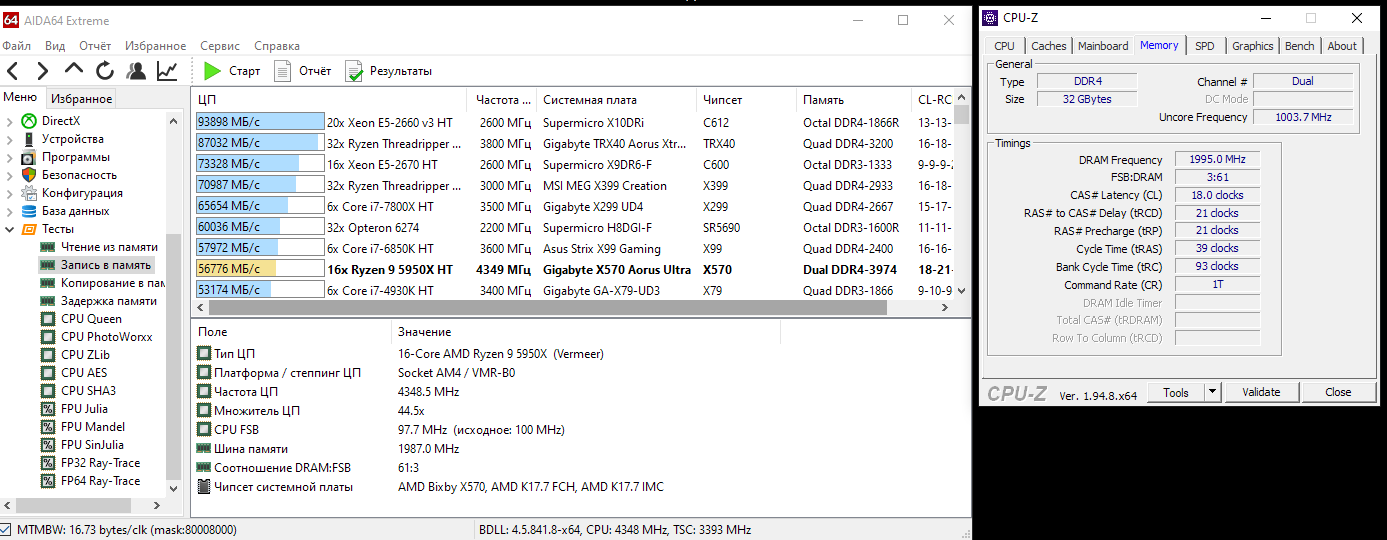
Task: Click the Back navigation arrow in AIDA64 toolbar
Action: (x=12, y=71)
